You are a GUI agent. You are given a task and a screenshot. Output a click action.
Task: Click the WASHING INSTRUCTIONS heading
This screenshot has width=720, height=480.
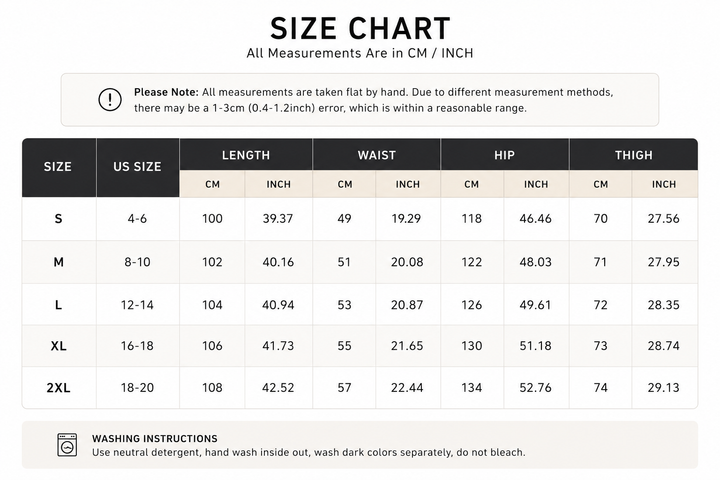point(155,439)
